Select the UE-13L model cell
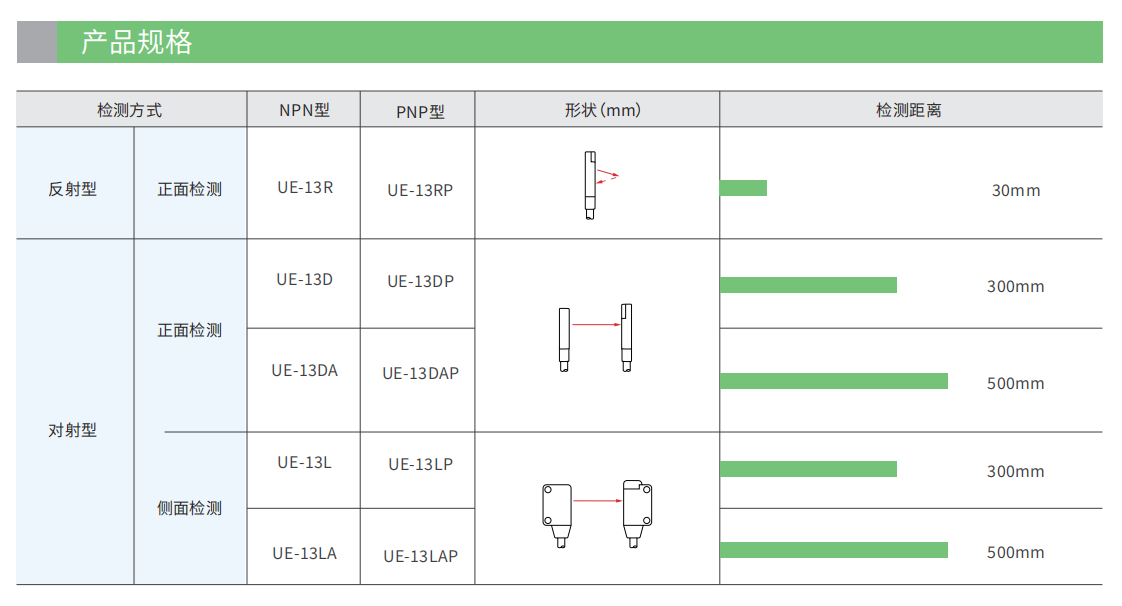This screenshot has width=1122, height=606. pyautogui.click(x=304, y=471)
